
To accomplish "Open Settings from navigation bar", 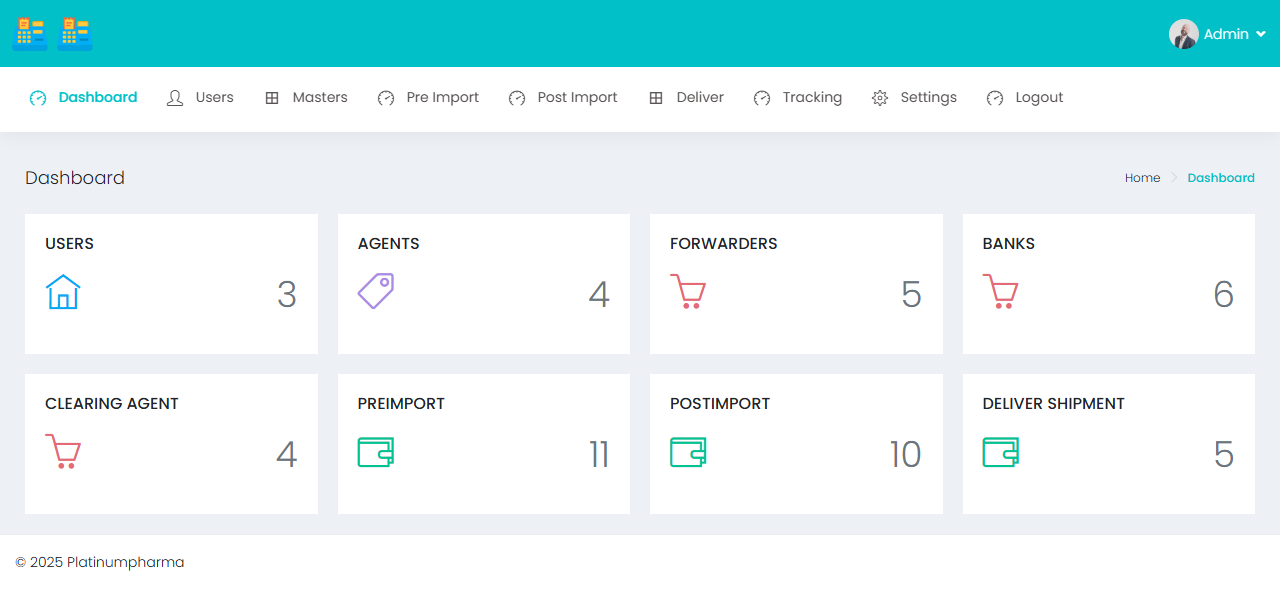I will 914,98.
